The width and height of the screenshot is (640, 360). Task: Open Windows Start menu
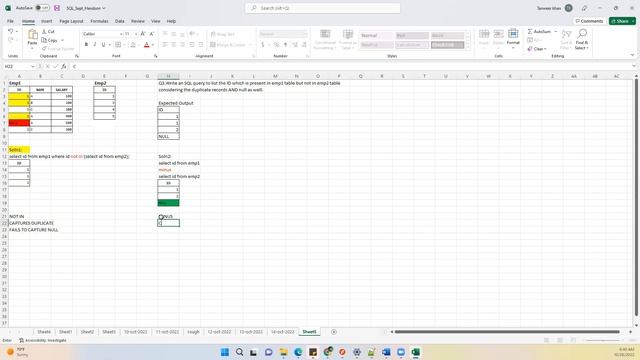click(225, 352)
